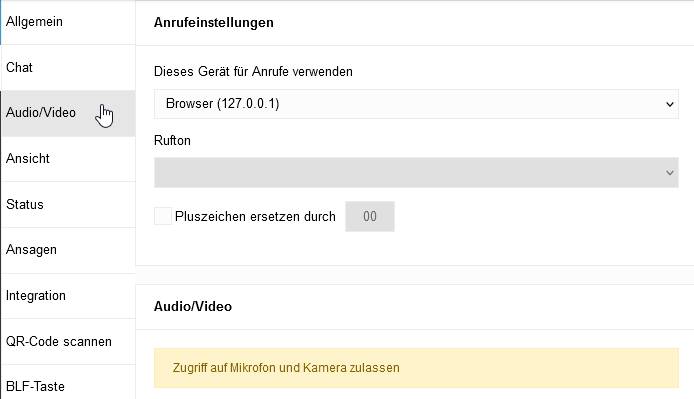Click the chevron arrow of the device dropdown
694x399 pixels.
pos(670,105)
